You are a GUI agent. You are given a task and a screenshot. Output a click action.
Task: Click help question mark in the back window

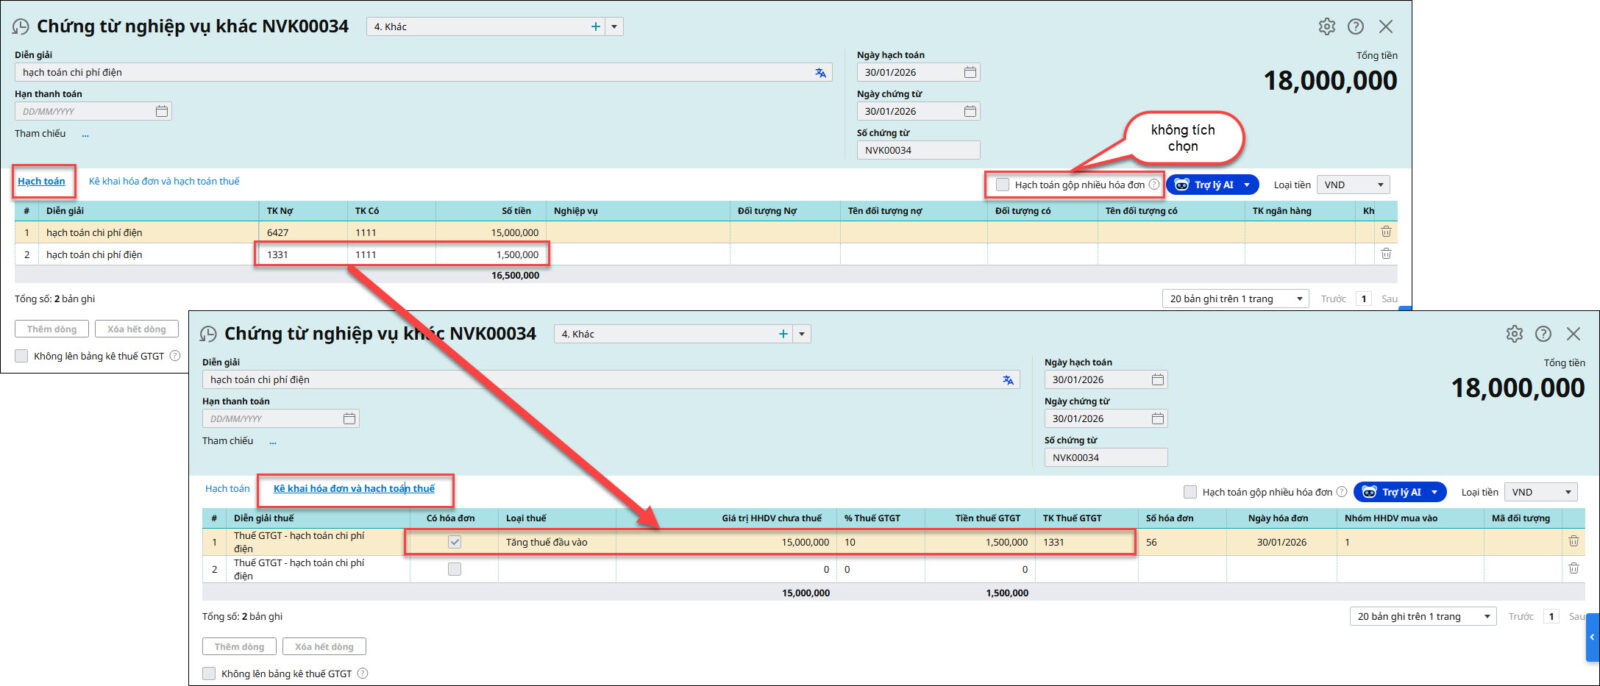1355,27
